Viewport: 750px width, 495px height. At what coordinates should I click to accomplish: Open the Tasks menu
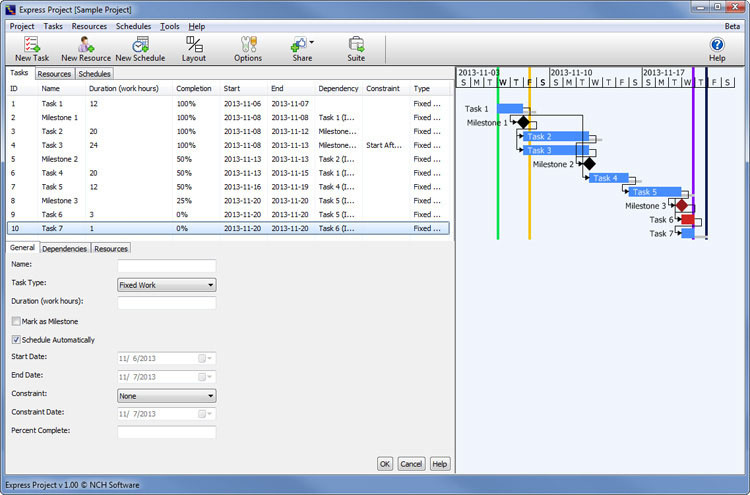click(x=53, y=26)
